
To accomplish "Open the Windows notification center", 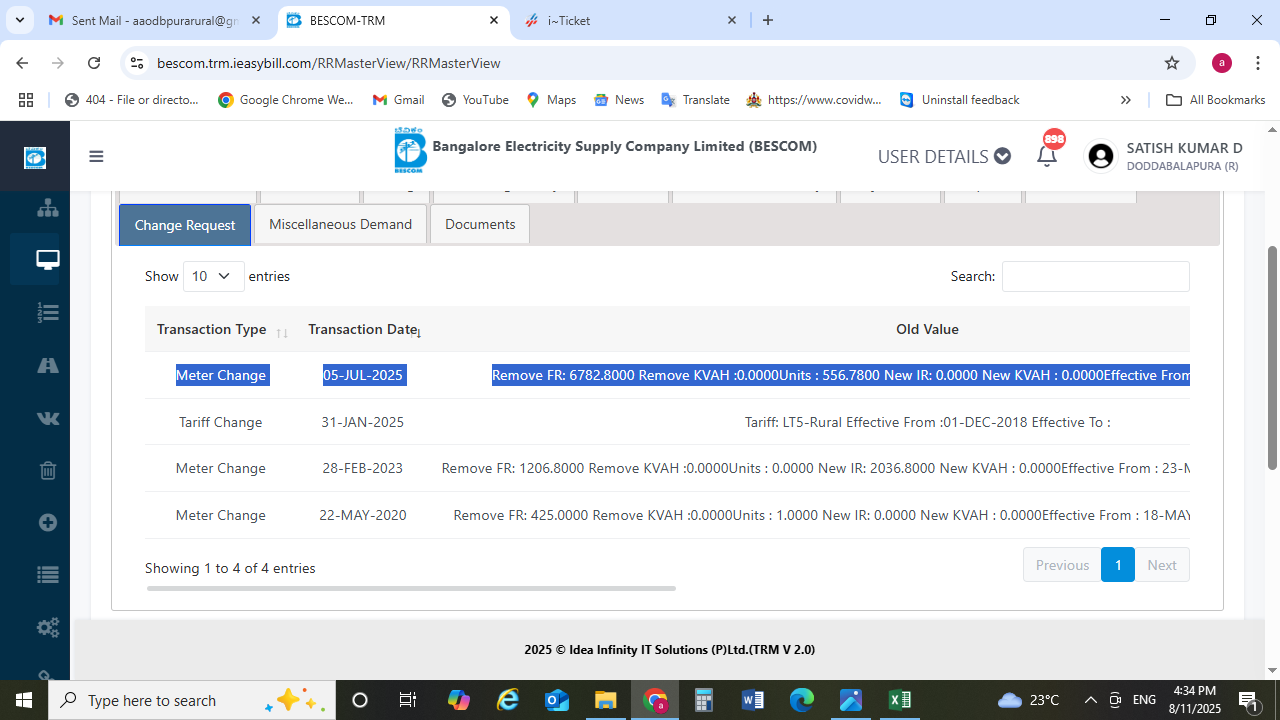I will tap(1248, 700).
